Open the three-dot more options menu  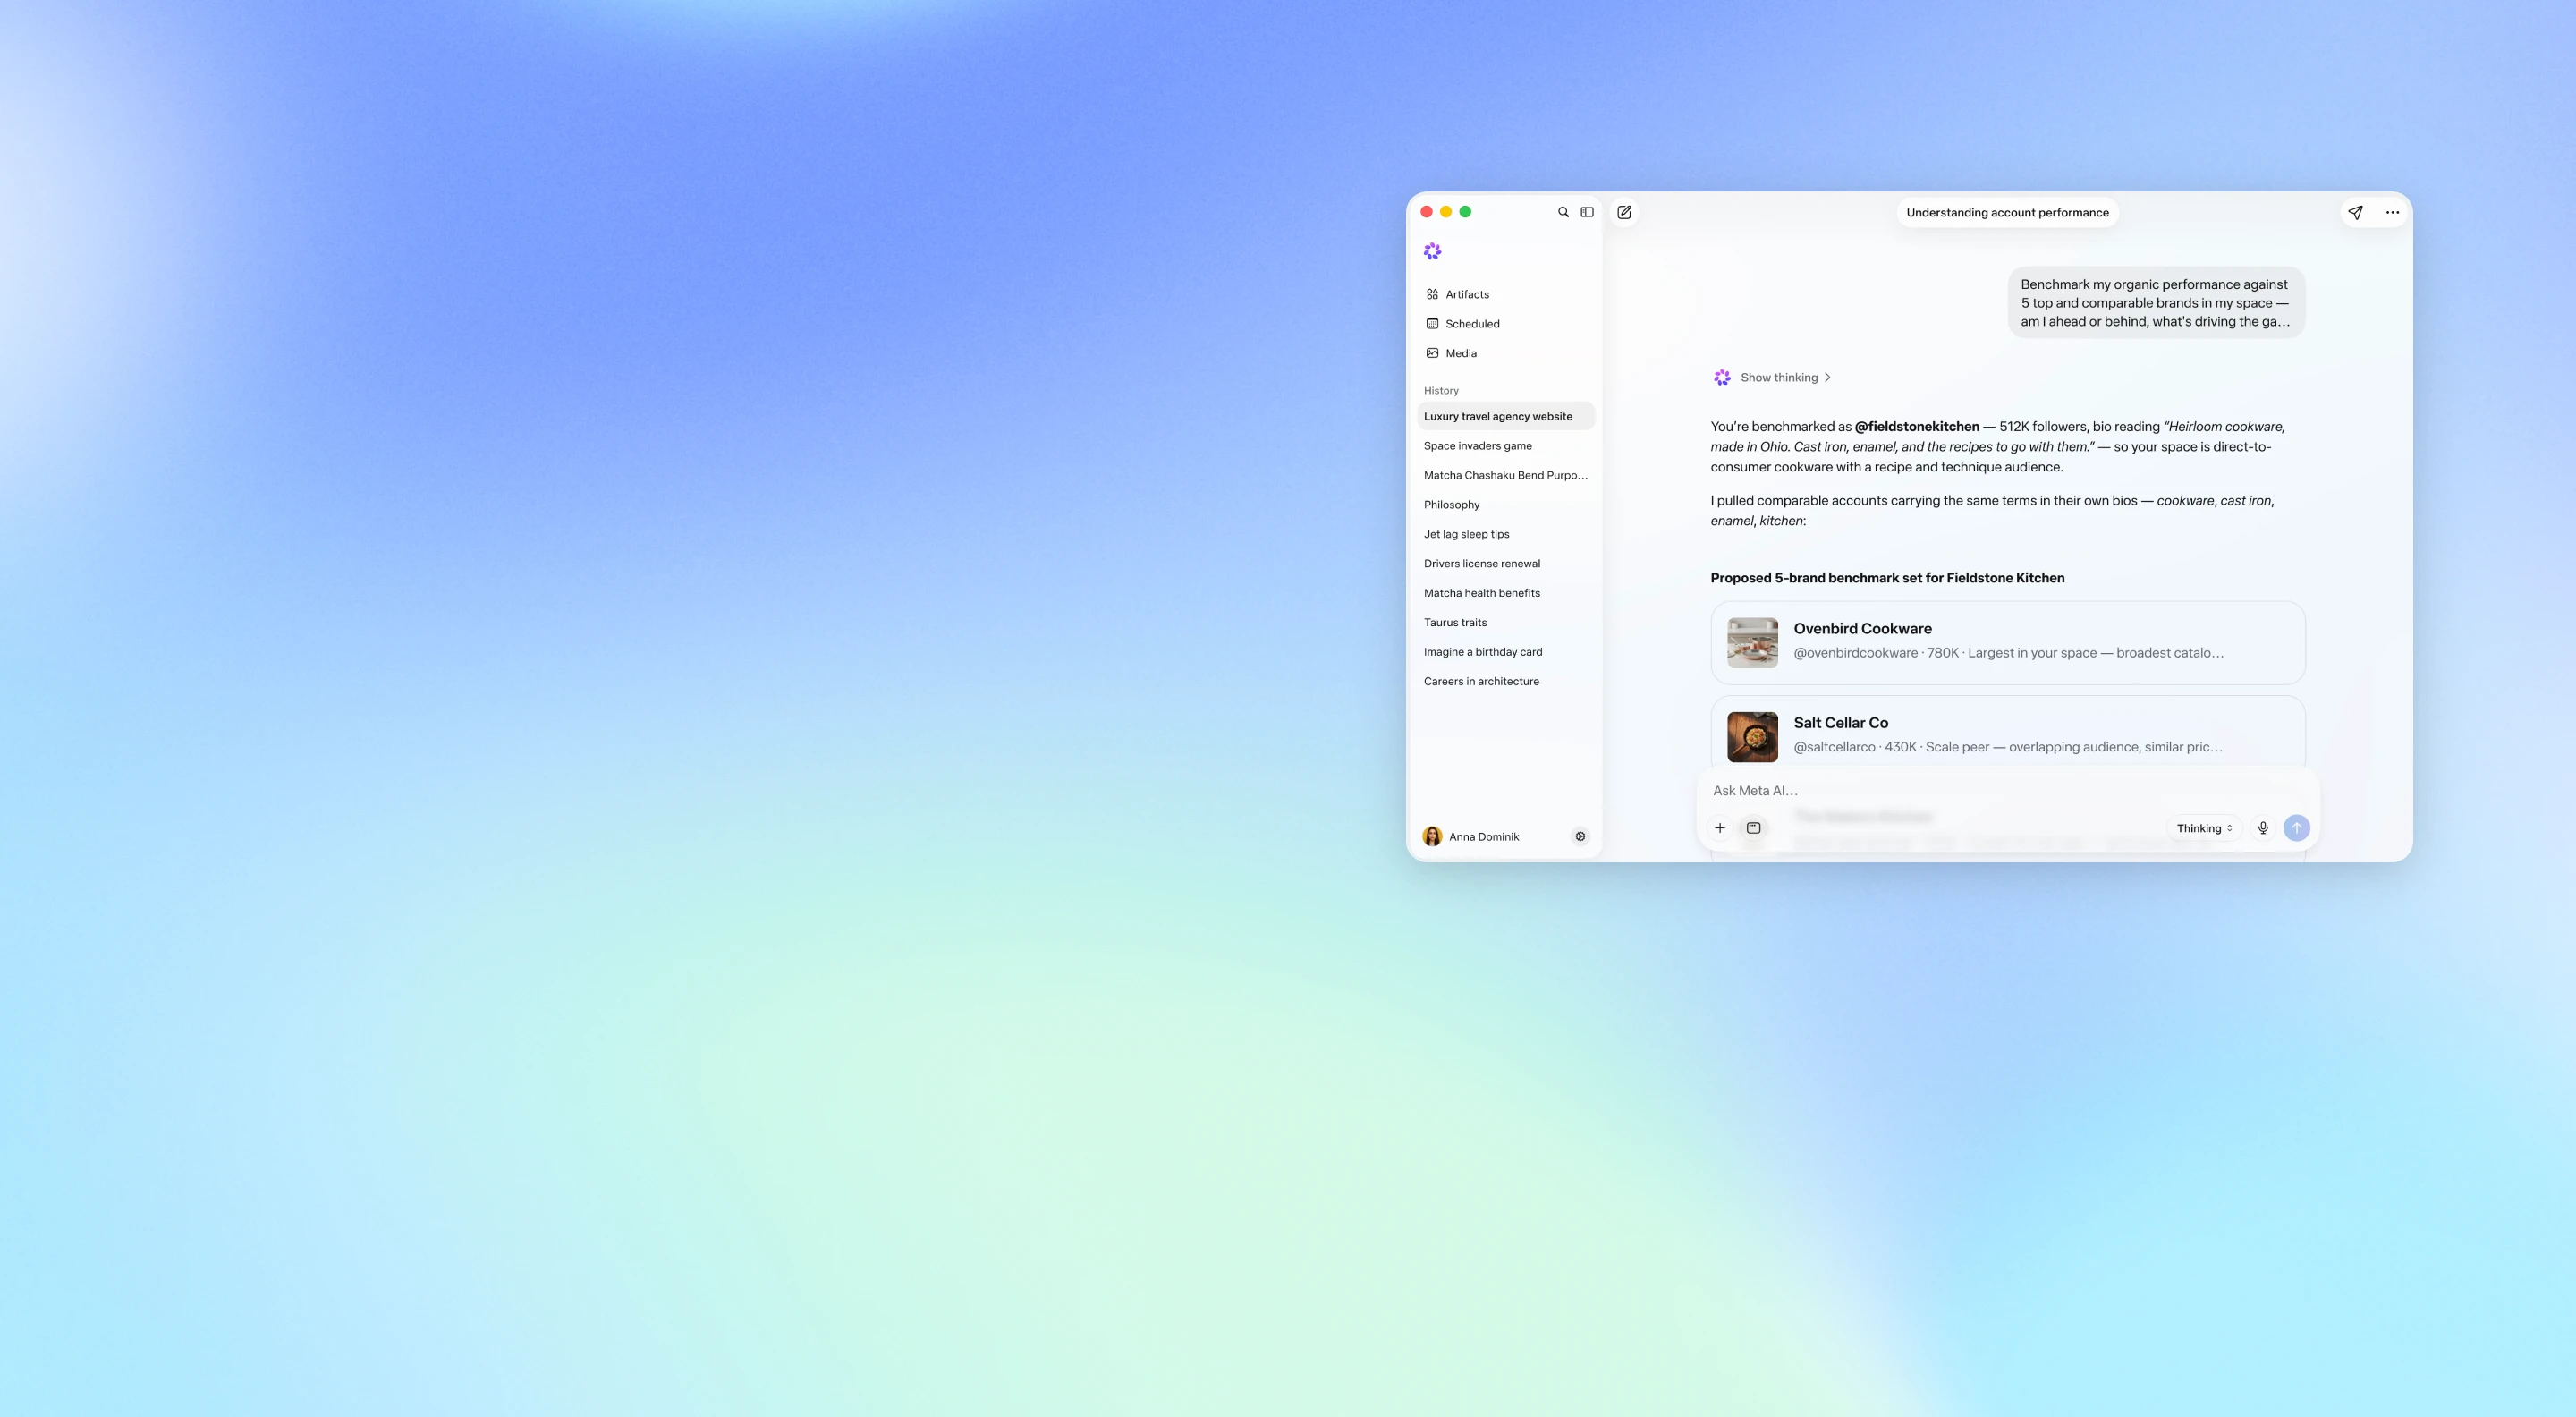coord(2392,212)
